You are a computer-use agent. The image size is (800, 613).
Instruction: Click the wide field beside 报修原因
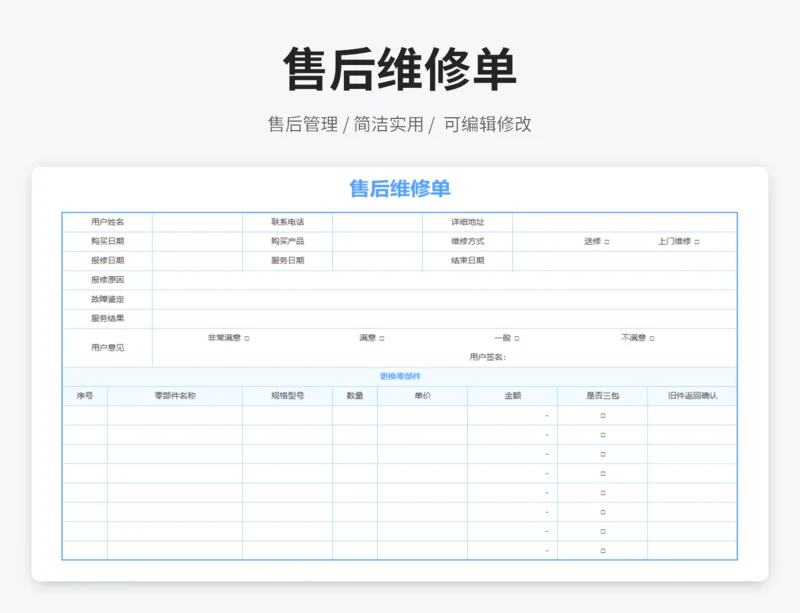pos(445,280)
